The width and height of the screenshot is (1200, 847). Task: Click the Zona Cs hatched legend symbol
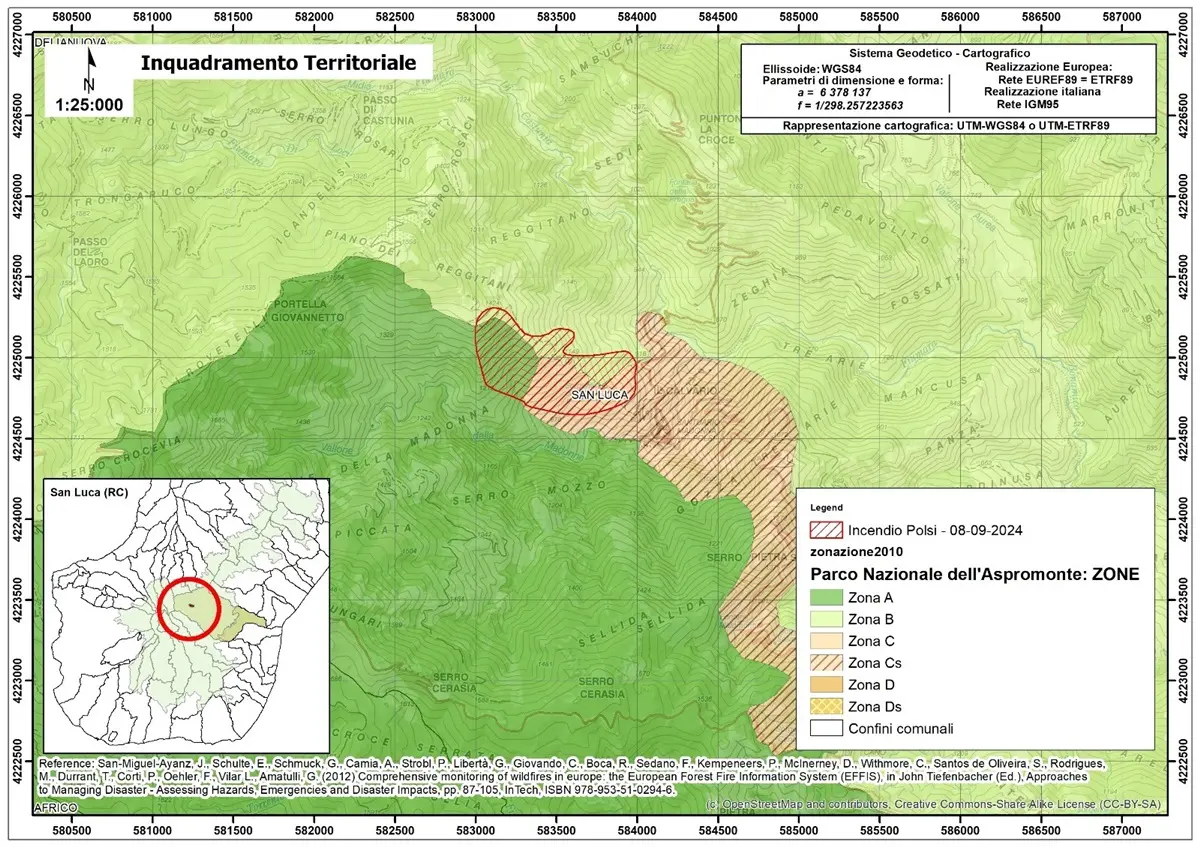click(x=826, y=663)
